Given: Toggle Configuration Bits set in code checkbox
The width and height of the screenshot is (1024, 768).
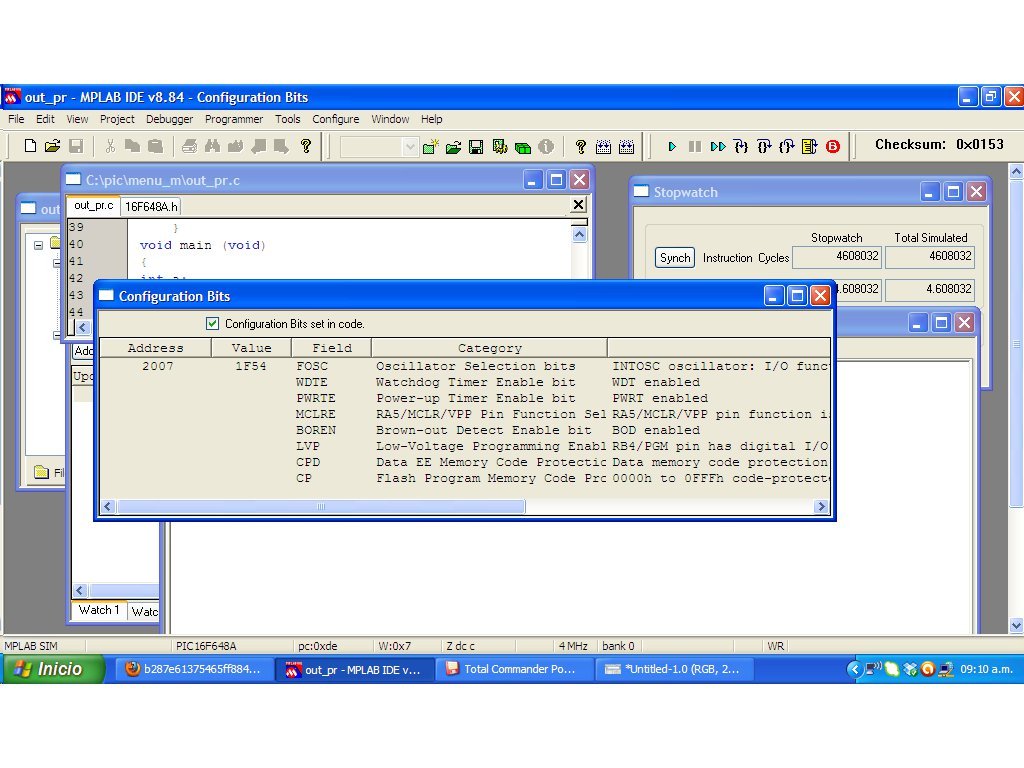Looking at the screenshot, I should pyautogui.click(x=212, y=323).
